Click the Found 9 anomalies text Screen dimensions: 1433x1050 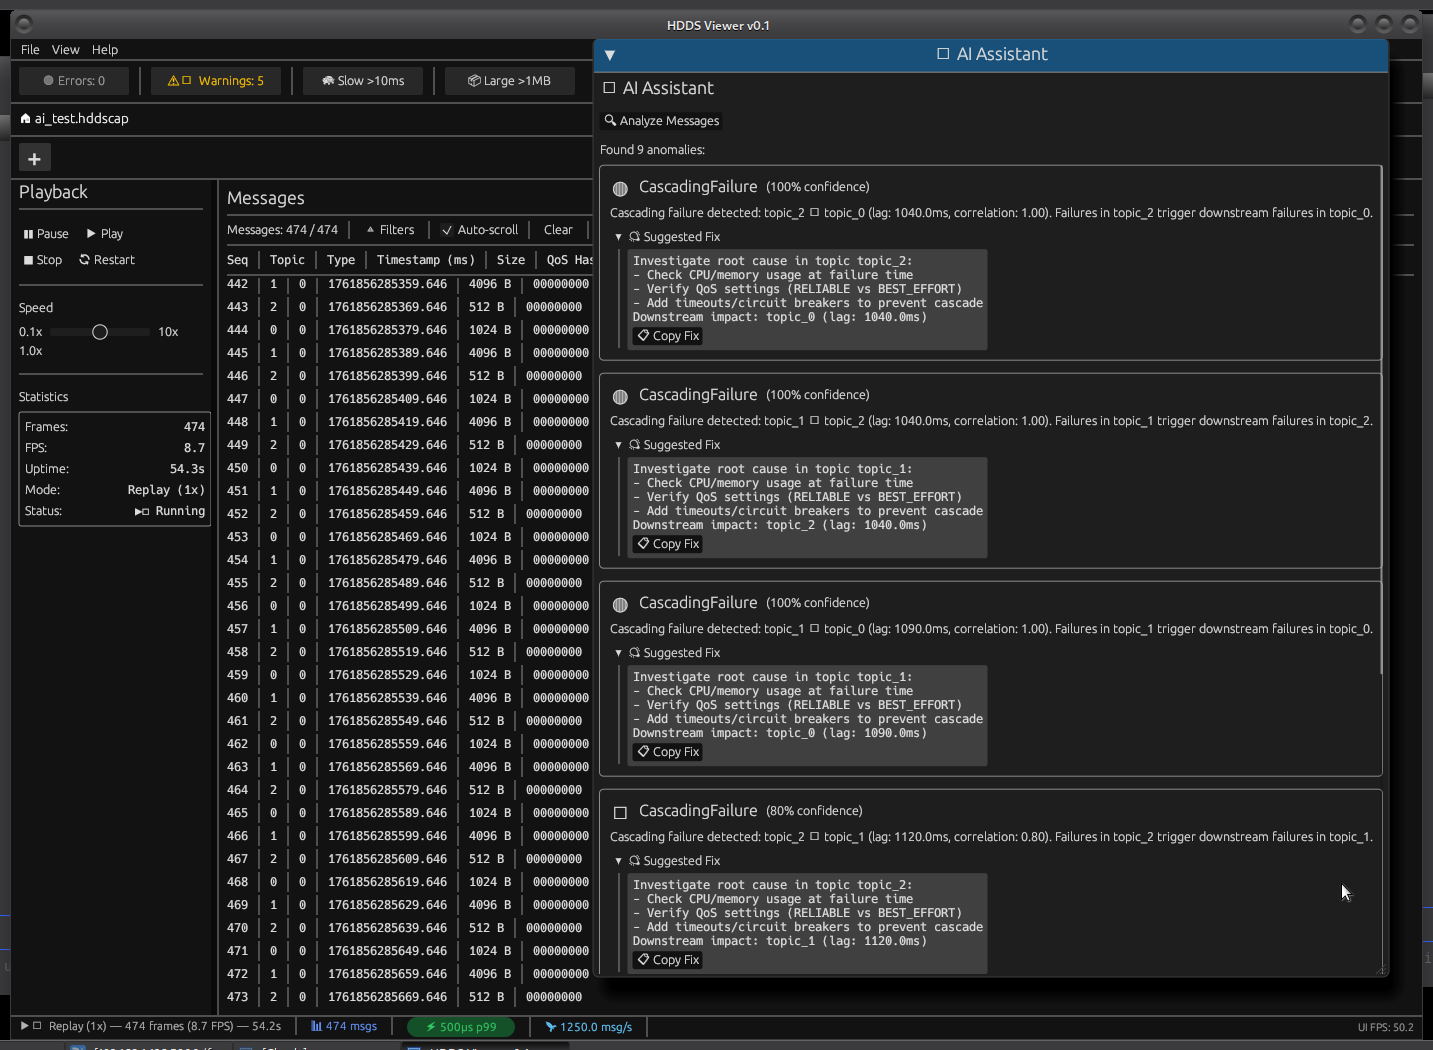click(652, 150)
